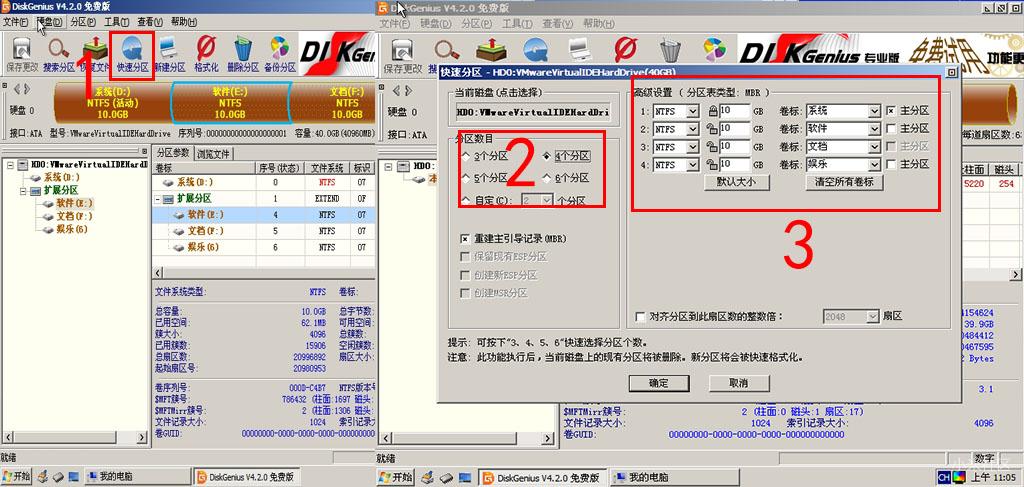Open 我的电脑 in left taskbar
1024x487 pixels.
(137, 477)
